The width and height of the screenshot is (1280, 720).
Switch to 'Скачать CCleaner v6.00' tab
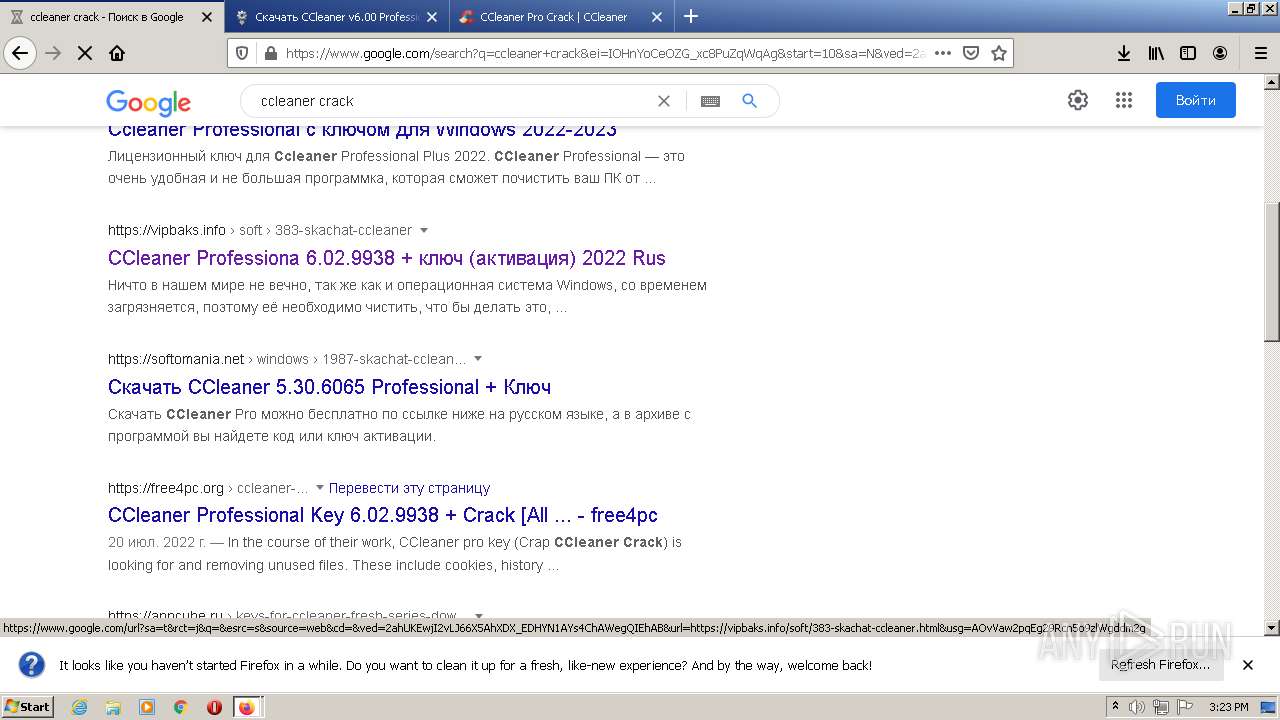tap(337, 17)
